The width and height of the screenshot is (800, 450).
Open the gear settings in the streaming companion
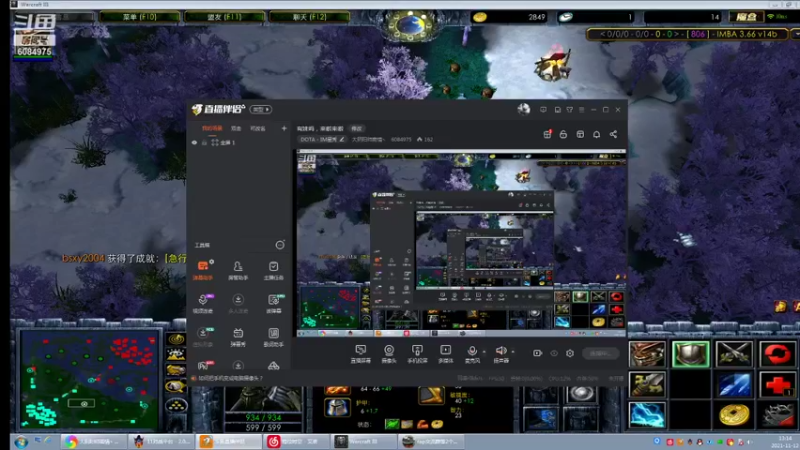(570, 353)
